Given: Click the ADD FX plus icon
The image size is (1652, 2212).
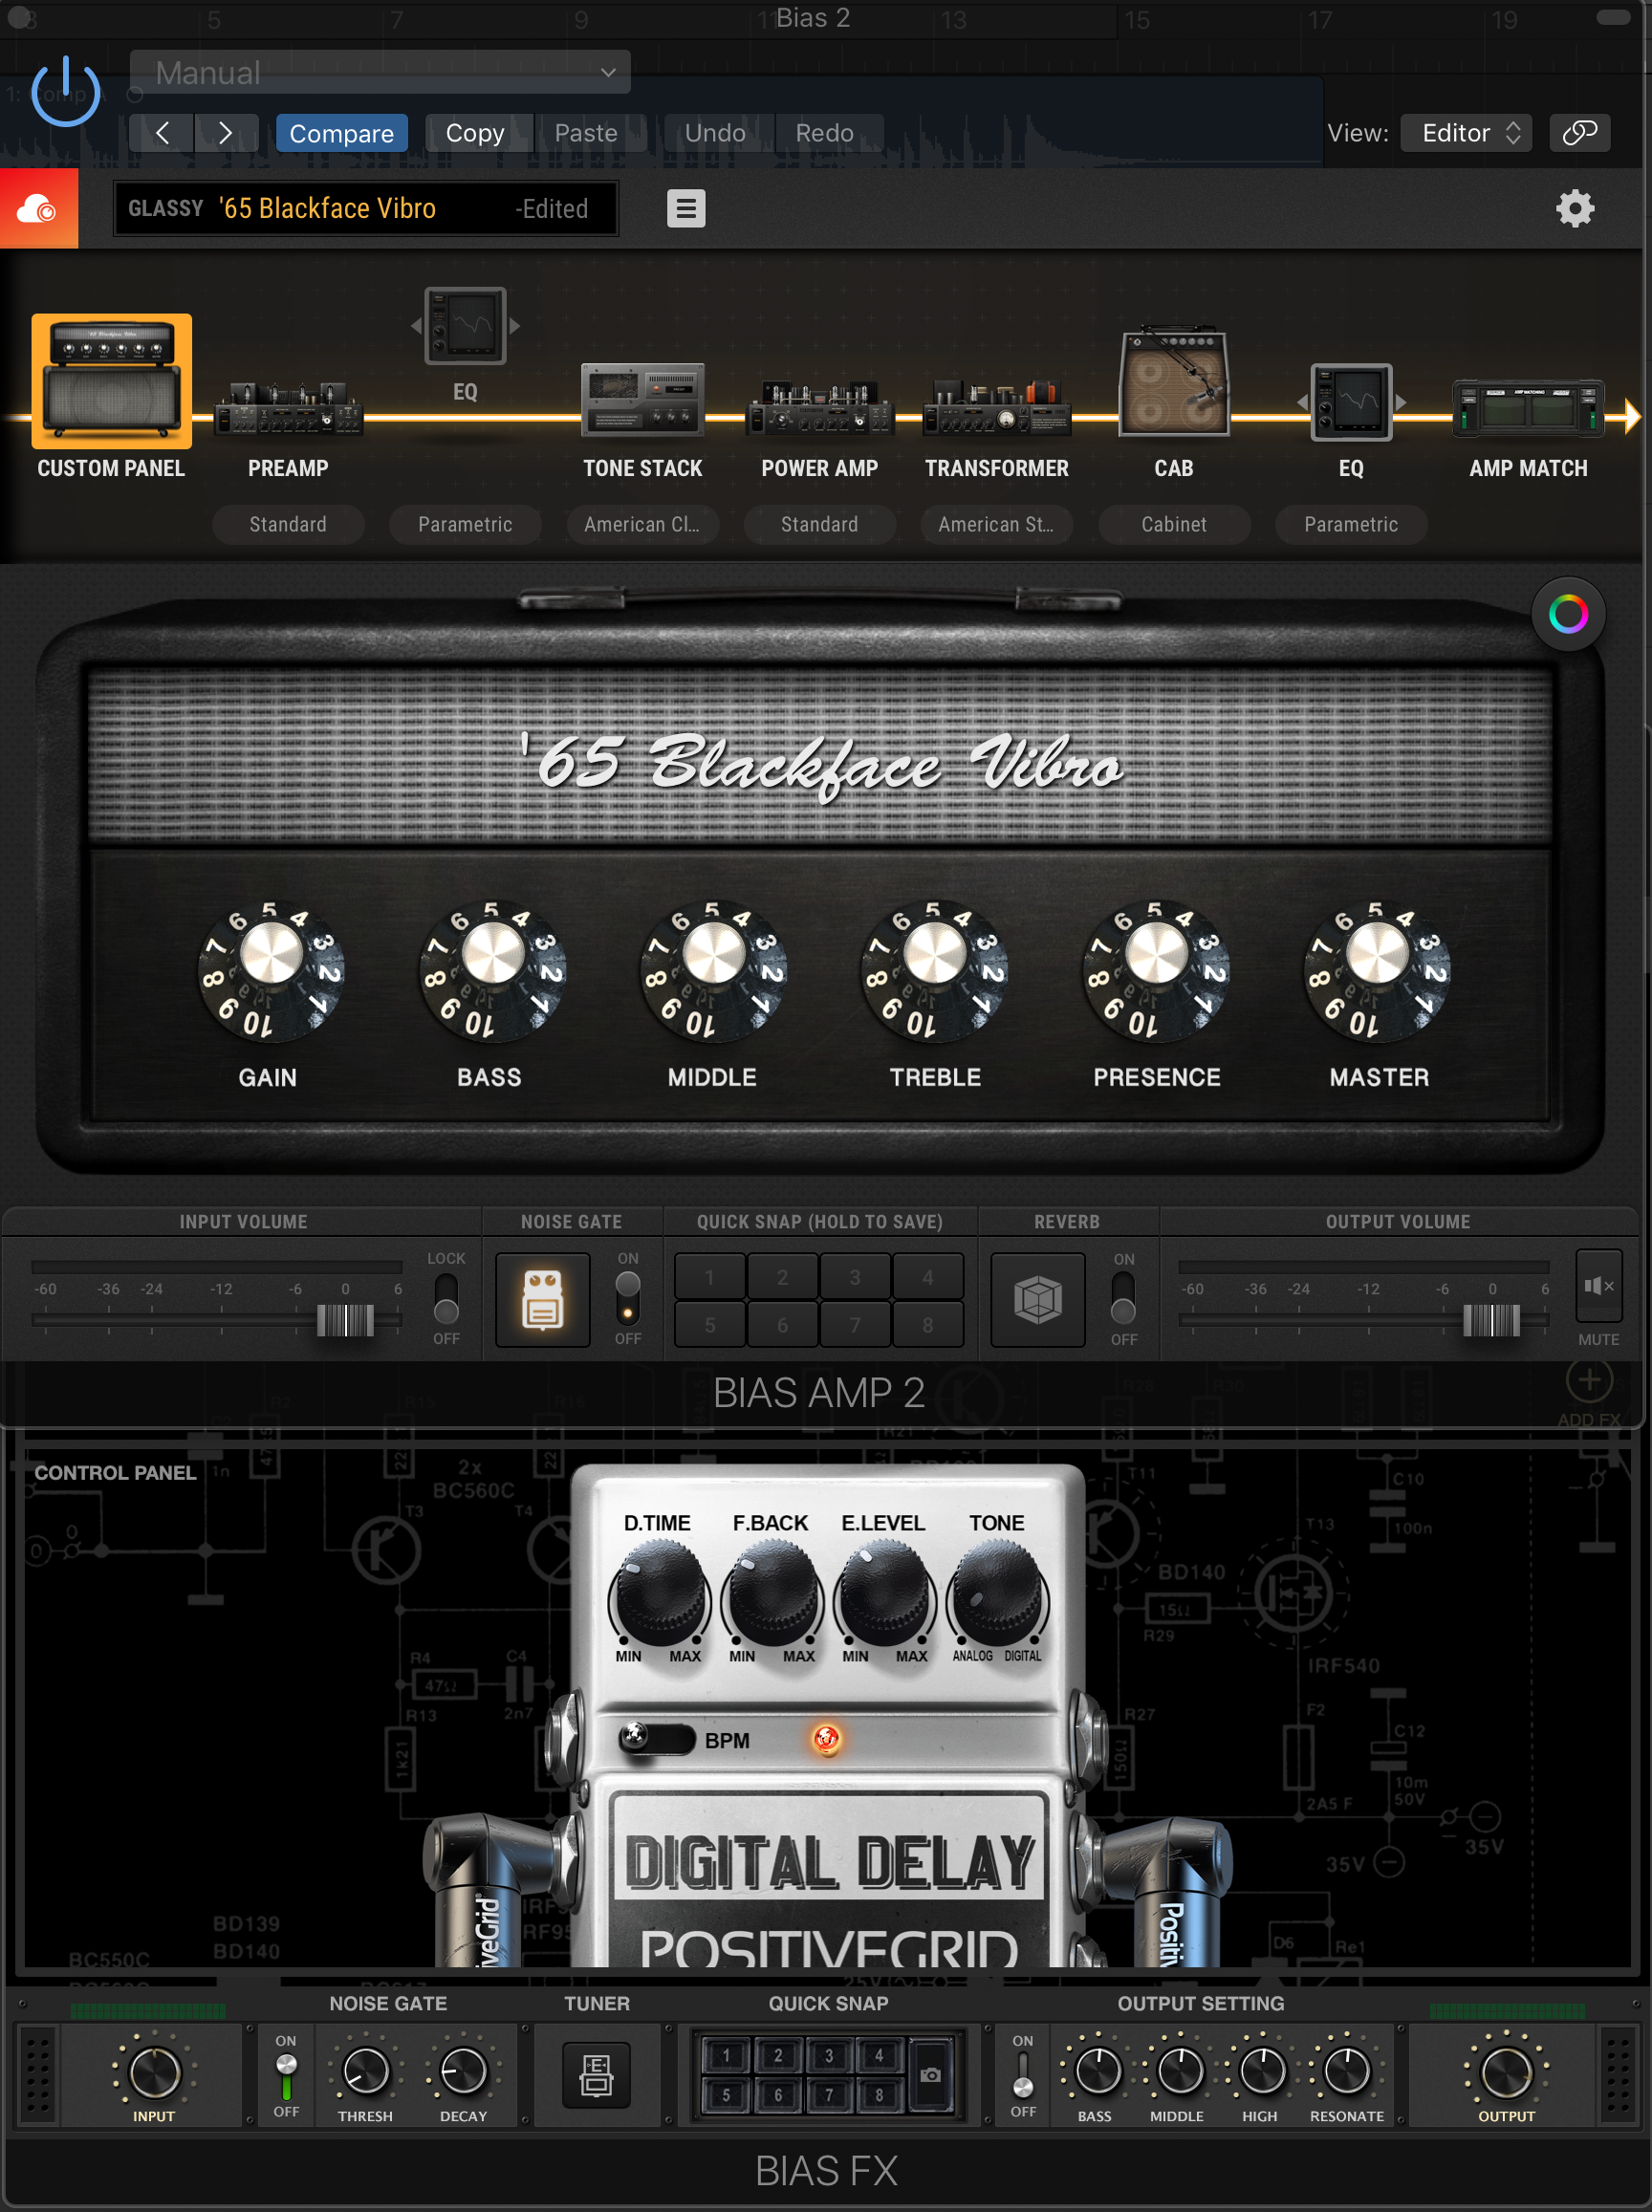Looking at the screenshot, I should [x=1589, y=1381].
